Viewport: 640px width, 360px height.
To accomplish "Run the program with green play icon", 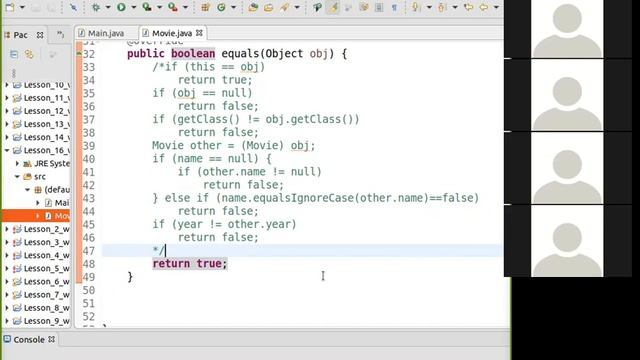I will [121, 7].
